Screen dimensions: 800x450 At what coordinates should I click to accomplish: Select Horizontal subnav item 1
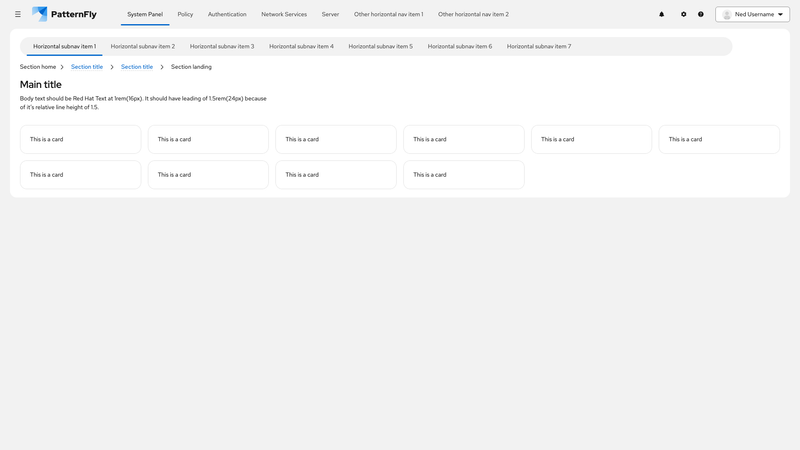64,46
